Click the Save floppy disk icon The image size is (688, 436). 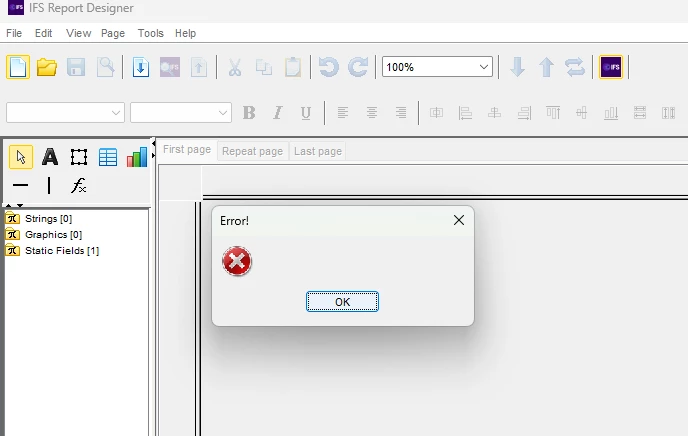click(76, 67)
